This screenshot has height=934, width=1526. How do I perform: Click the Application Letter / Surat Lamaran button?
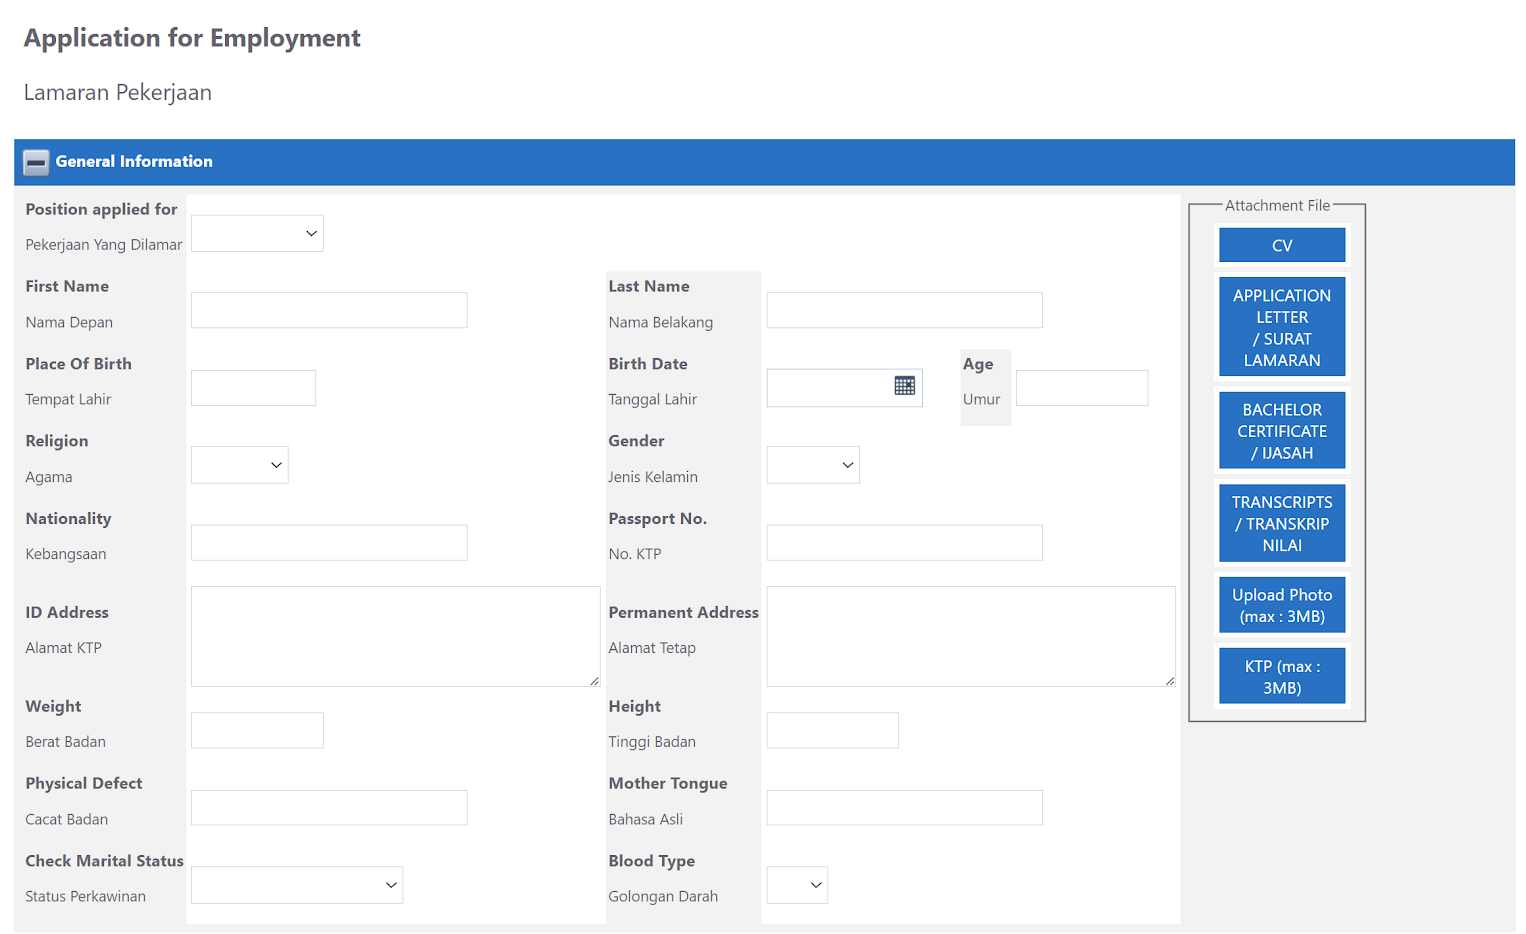tap(1282, 327)
